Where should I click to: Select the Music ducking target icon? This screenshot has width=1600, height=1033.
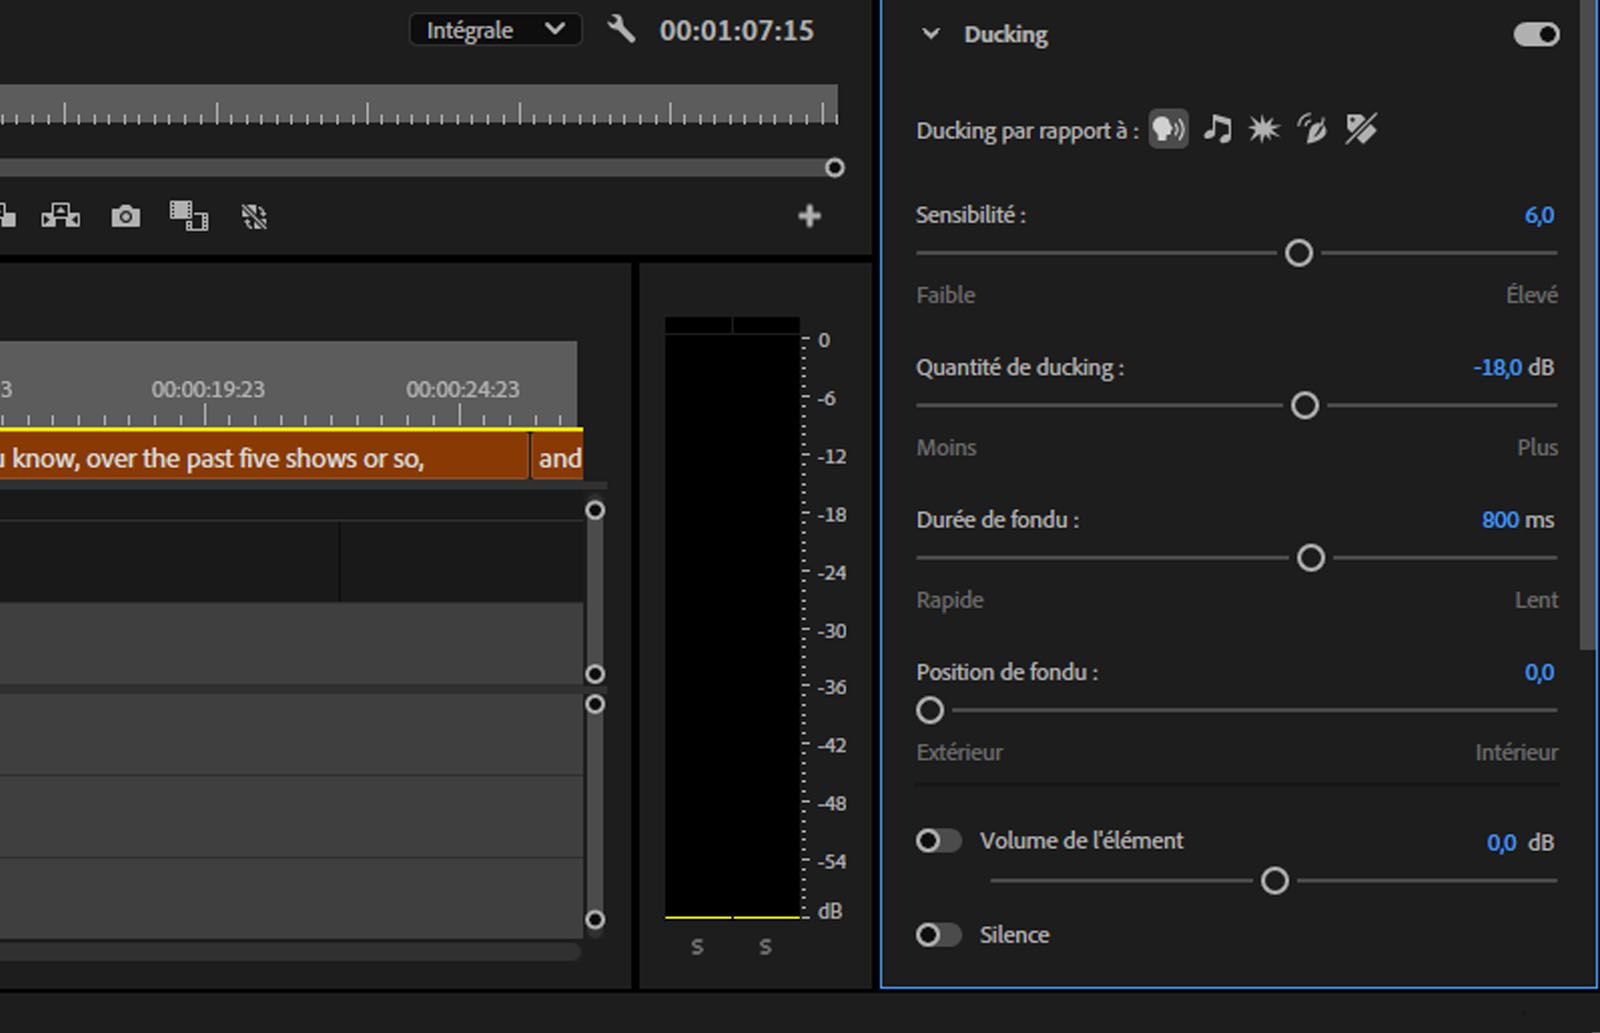pos(1217,128)
